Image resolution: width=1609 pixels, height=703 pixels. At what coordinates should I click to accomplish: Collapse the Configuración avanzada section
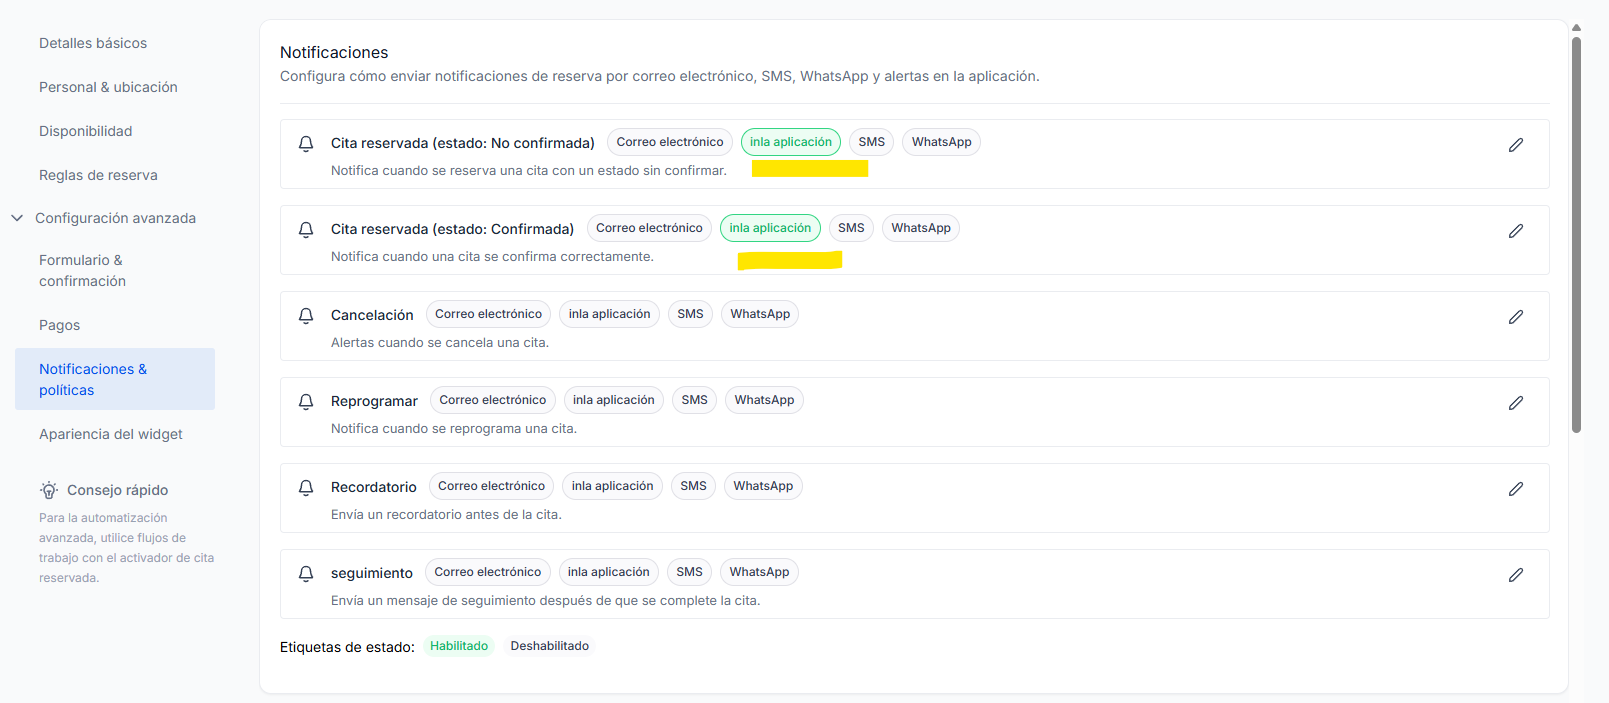pos(17,218)
